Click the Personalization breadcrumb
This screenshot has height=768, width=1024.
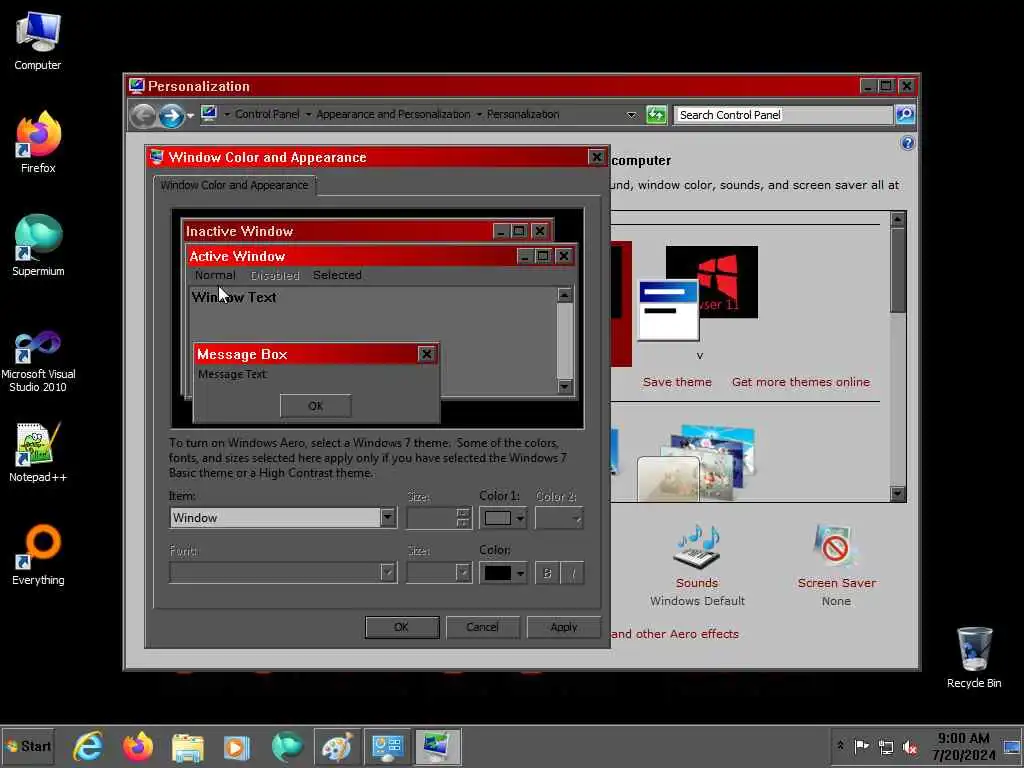coord(523,114)
